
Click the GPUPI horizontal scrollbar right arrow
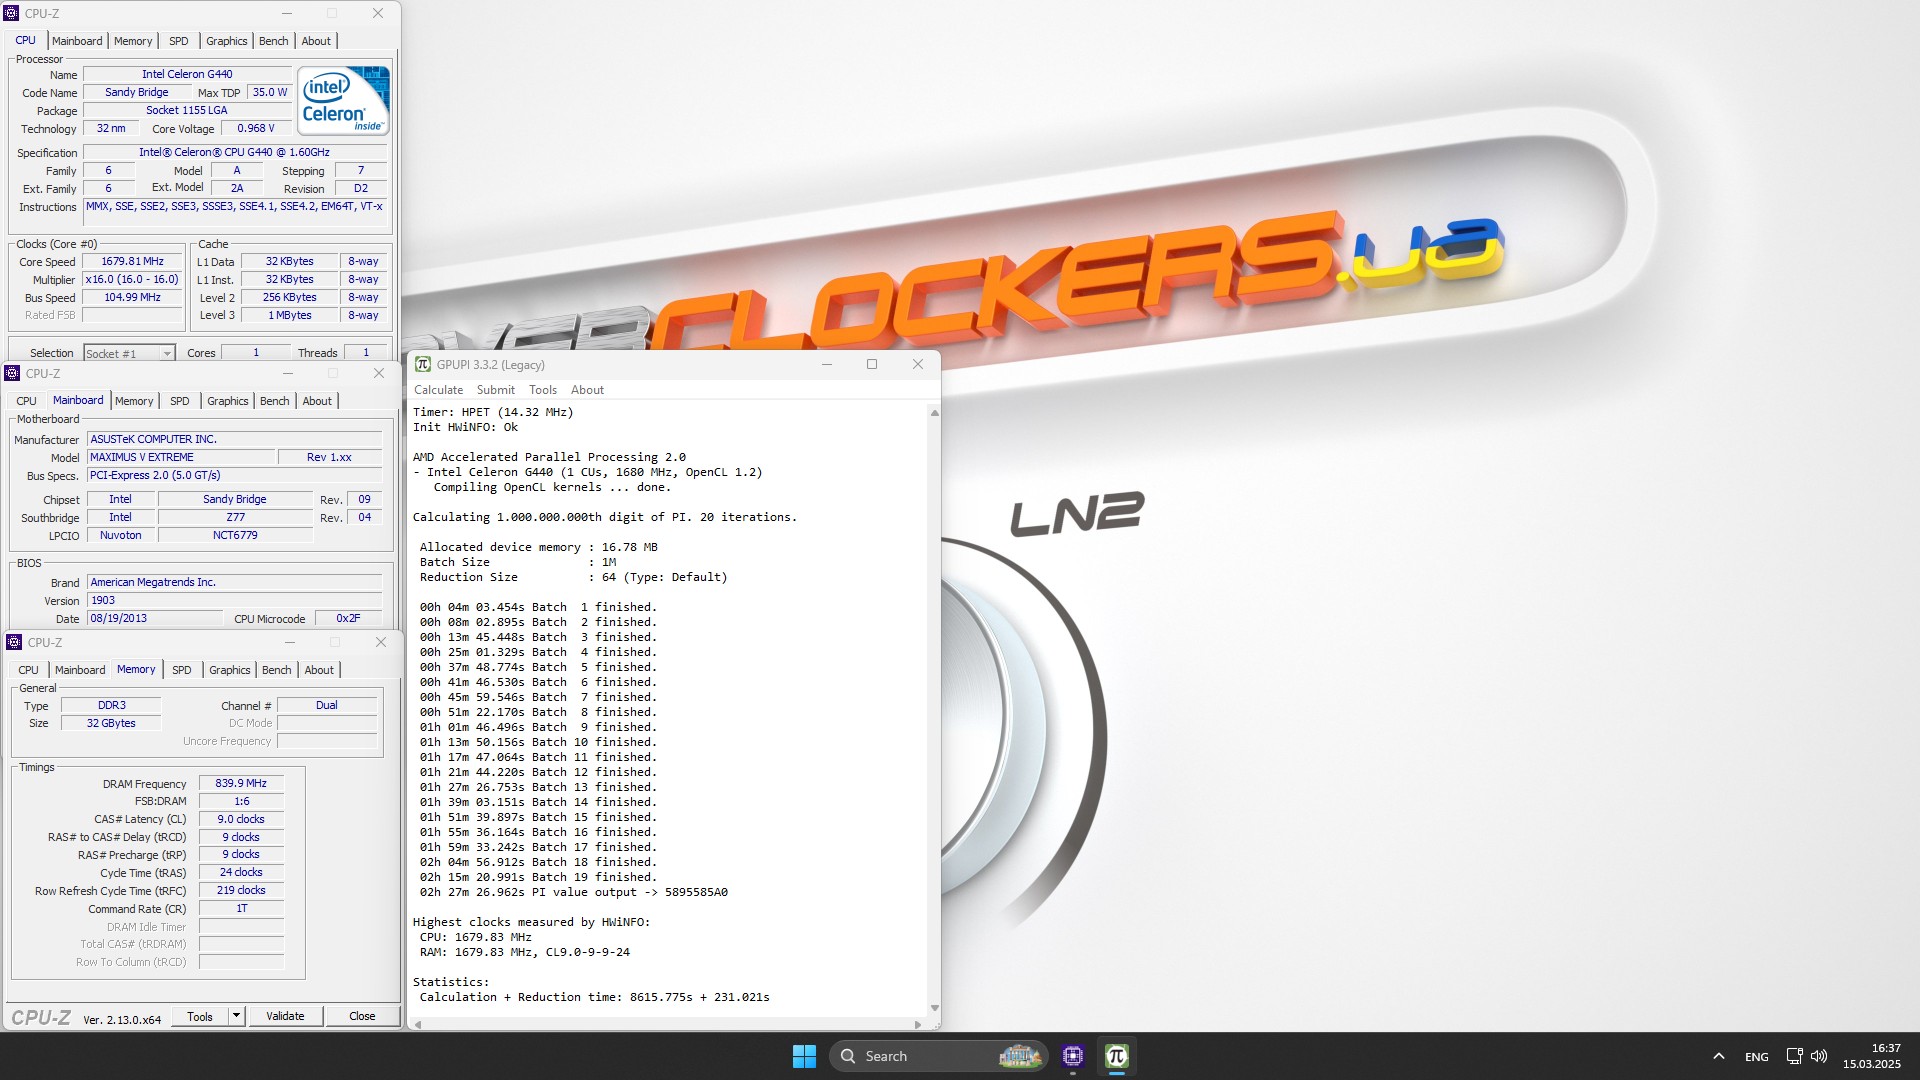pyautogui.click(x=918, y=1024)
